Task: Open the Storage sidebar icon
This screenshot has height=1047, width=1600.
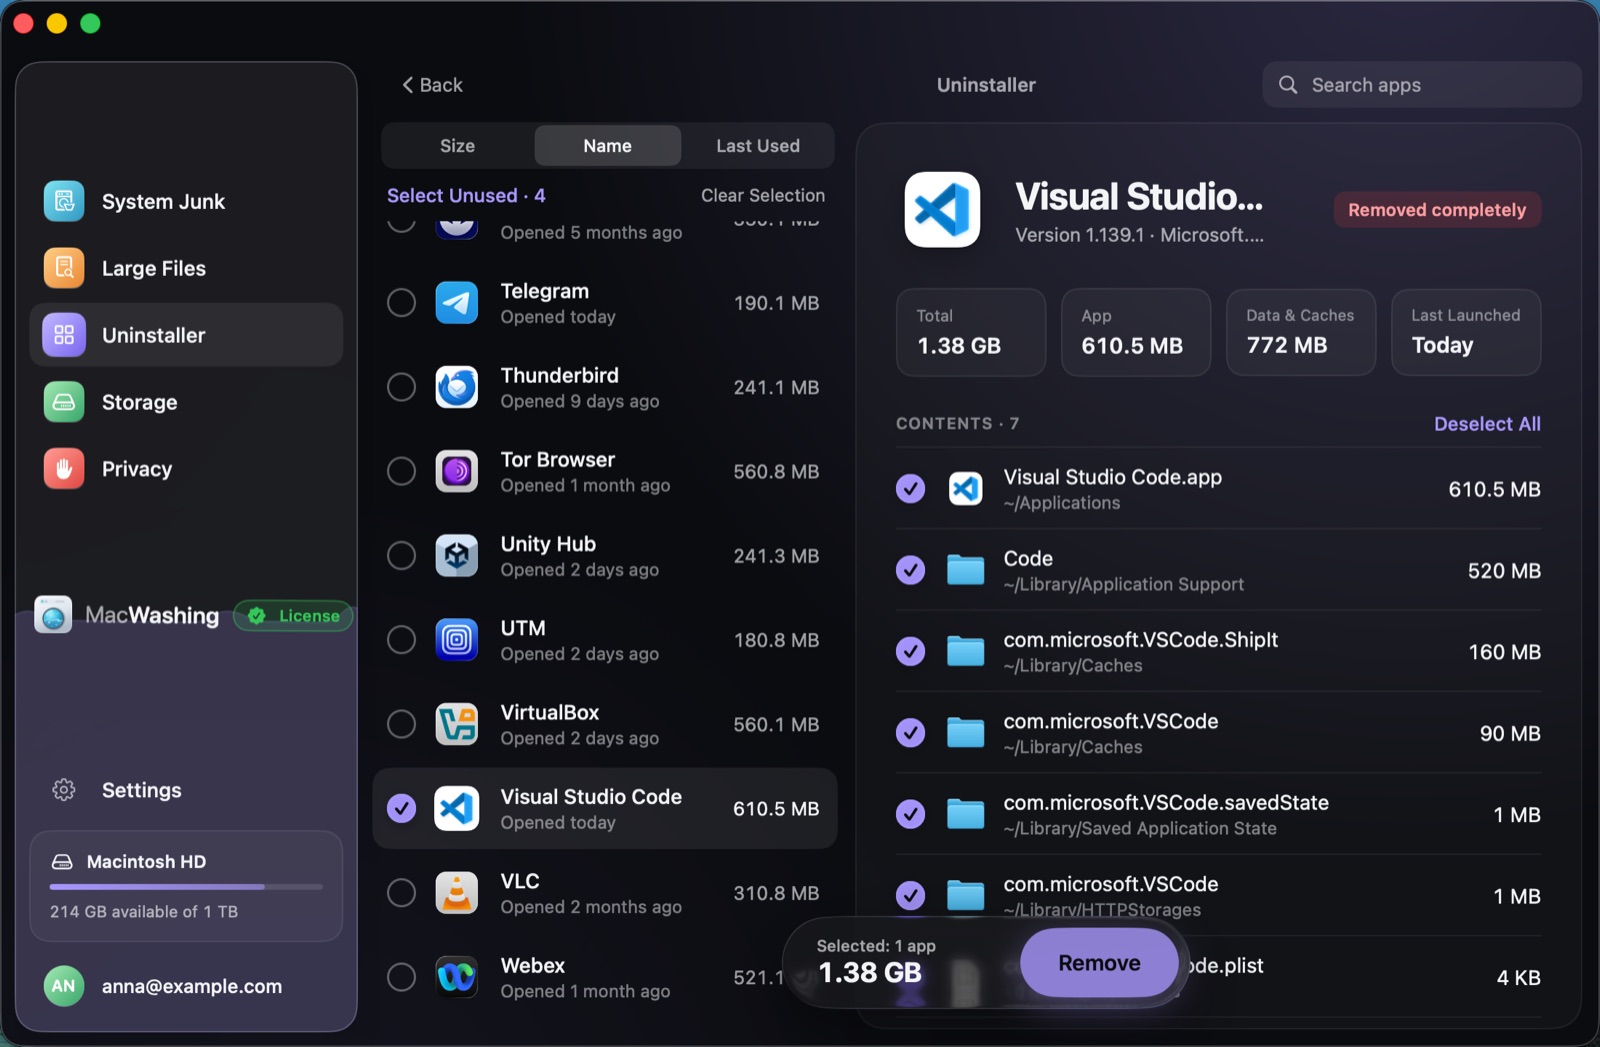Action: tap(64, 402)
